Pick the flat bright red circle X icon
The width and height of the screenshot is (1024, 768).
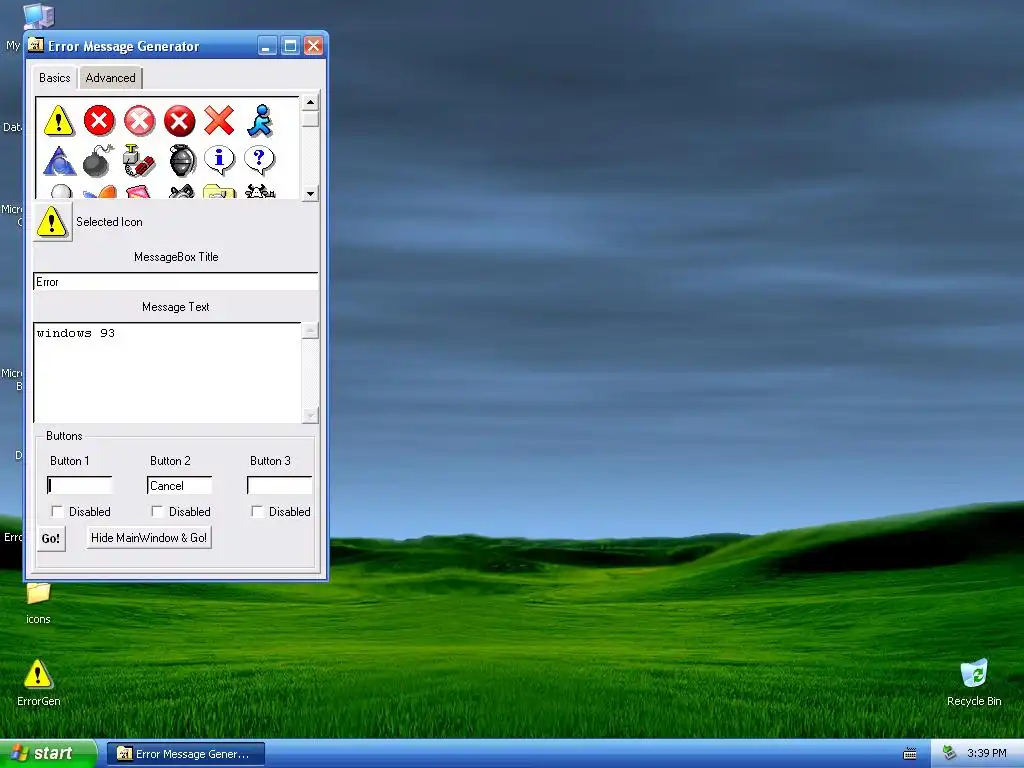(x=99, y=121)
